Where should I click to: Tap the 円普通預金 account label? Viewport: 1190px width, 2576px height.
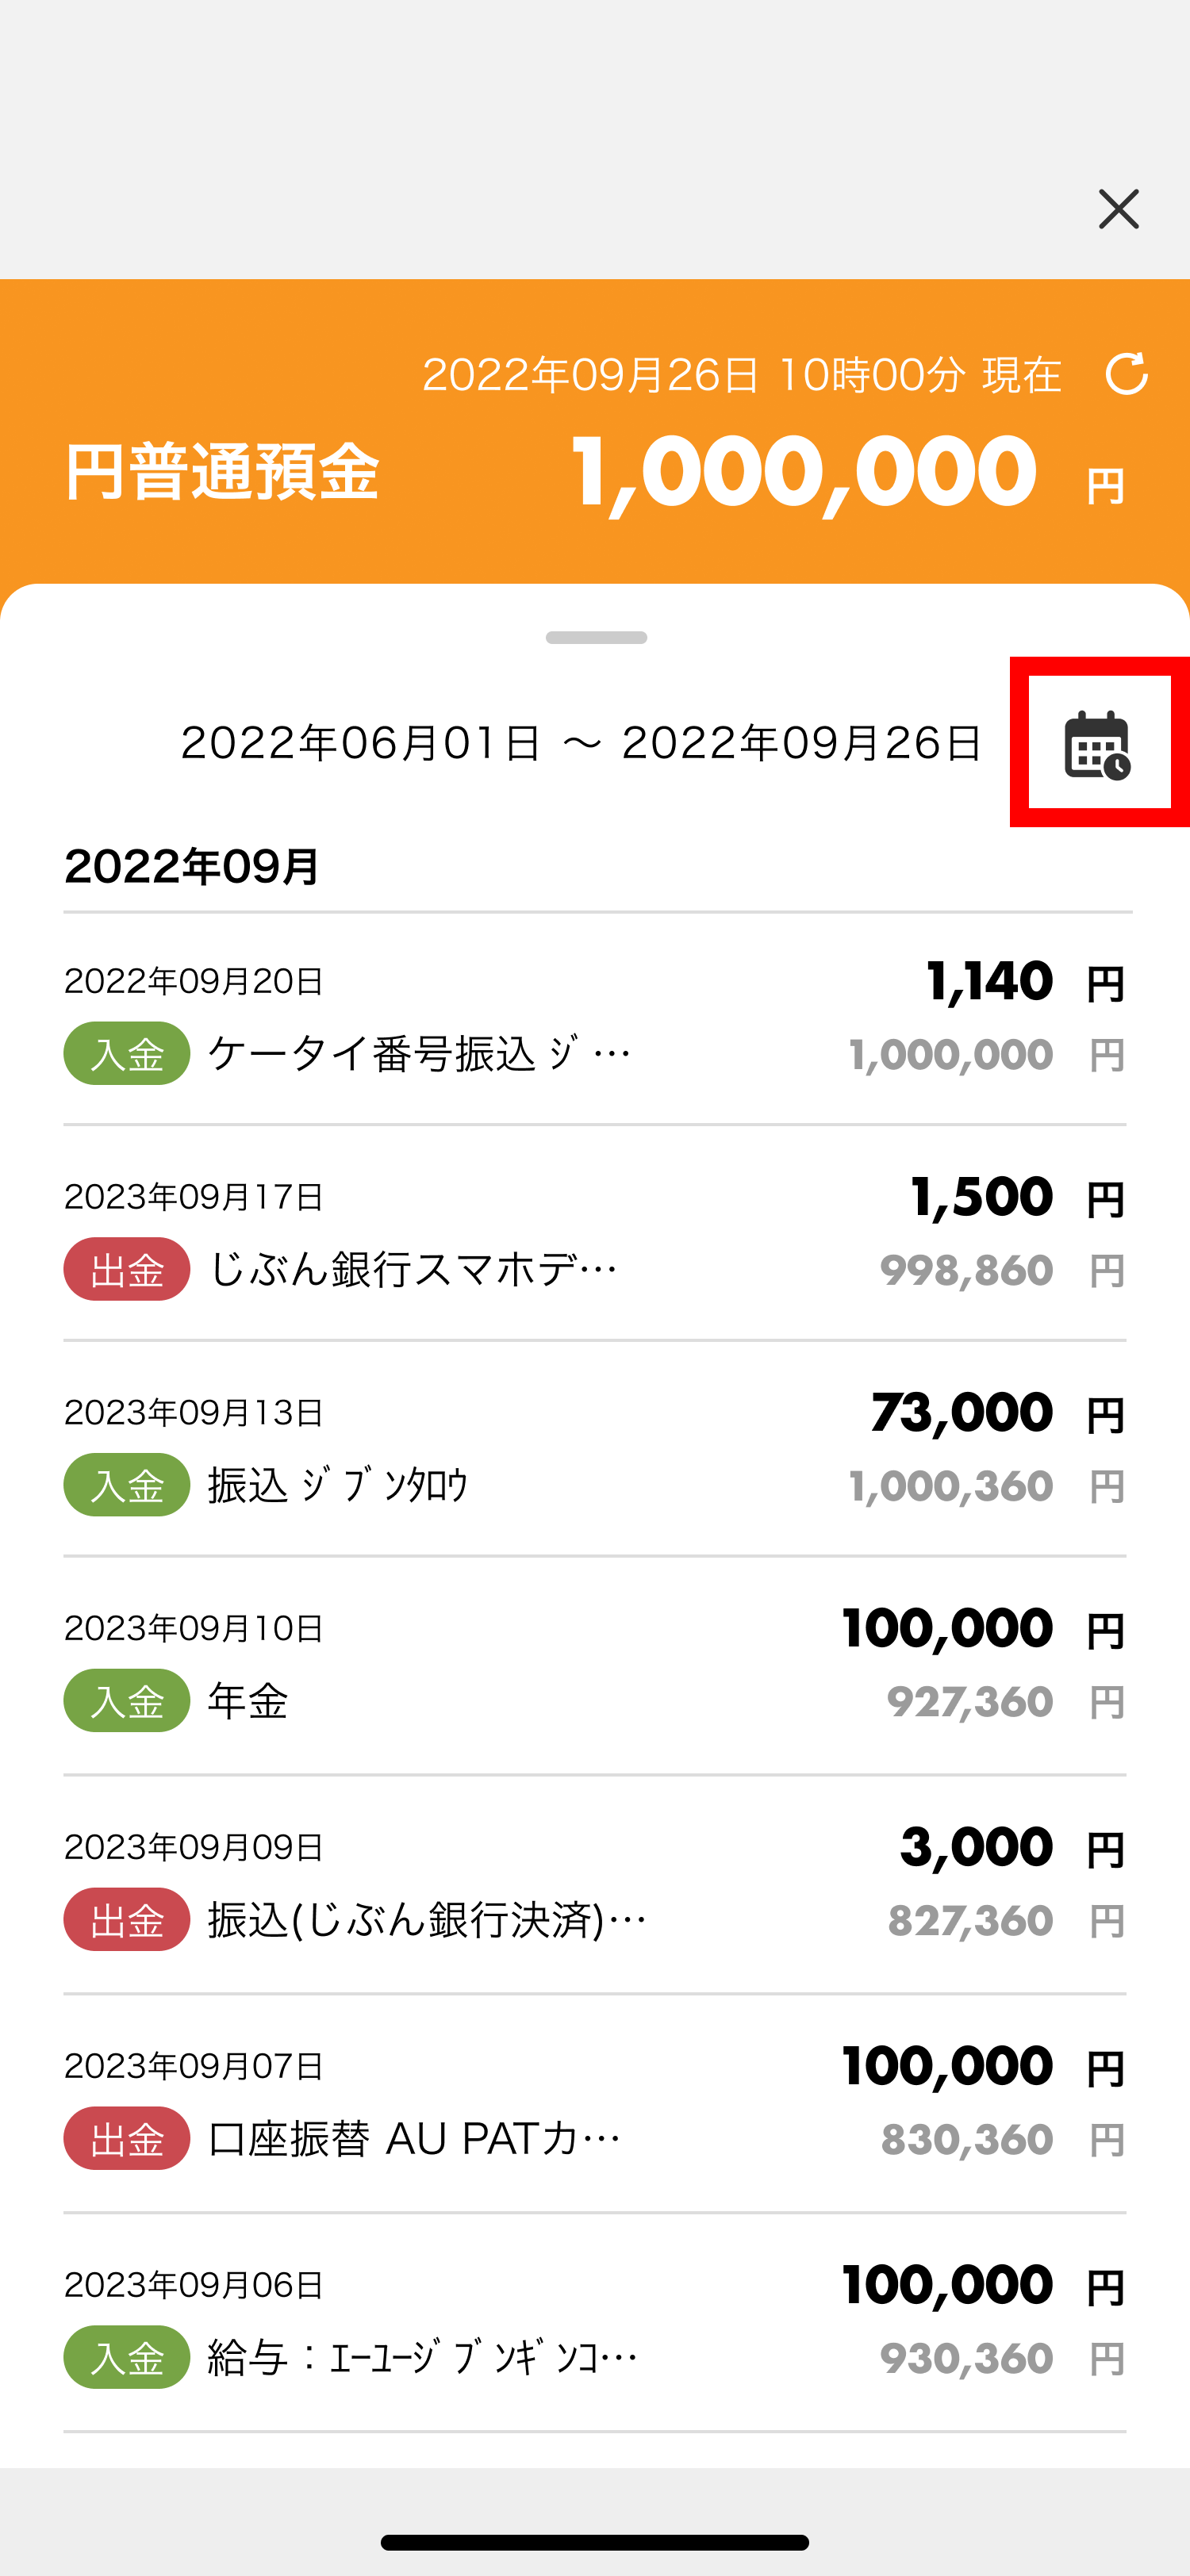[x=222, y=471]
